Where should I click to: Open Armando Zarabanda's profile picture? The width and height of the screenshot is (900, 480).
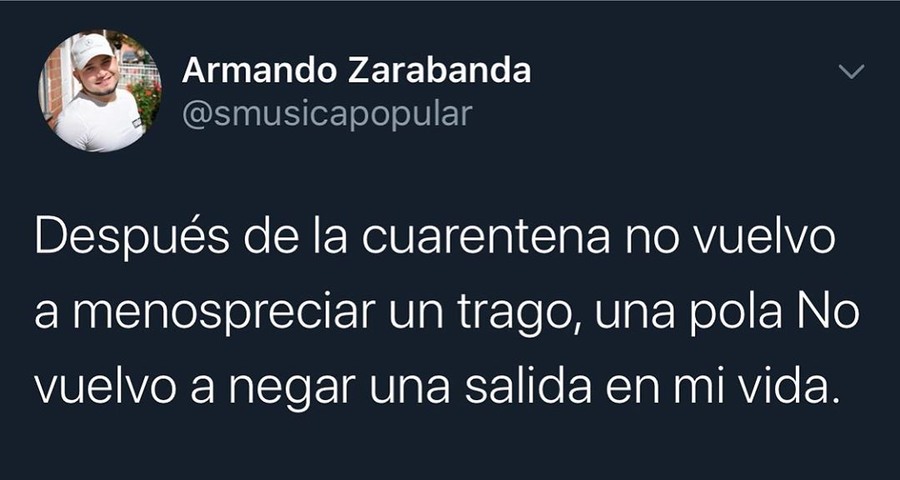(x=100, y=91)
